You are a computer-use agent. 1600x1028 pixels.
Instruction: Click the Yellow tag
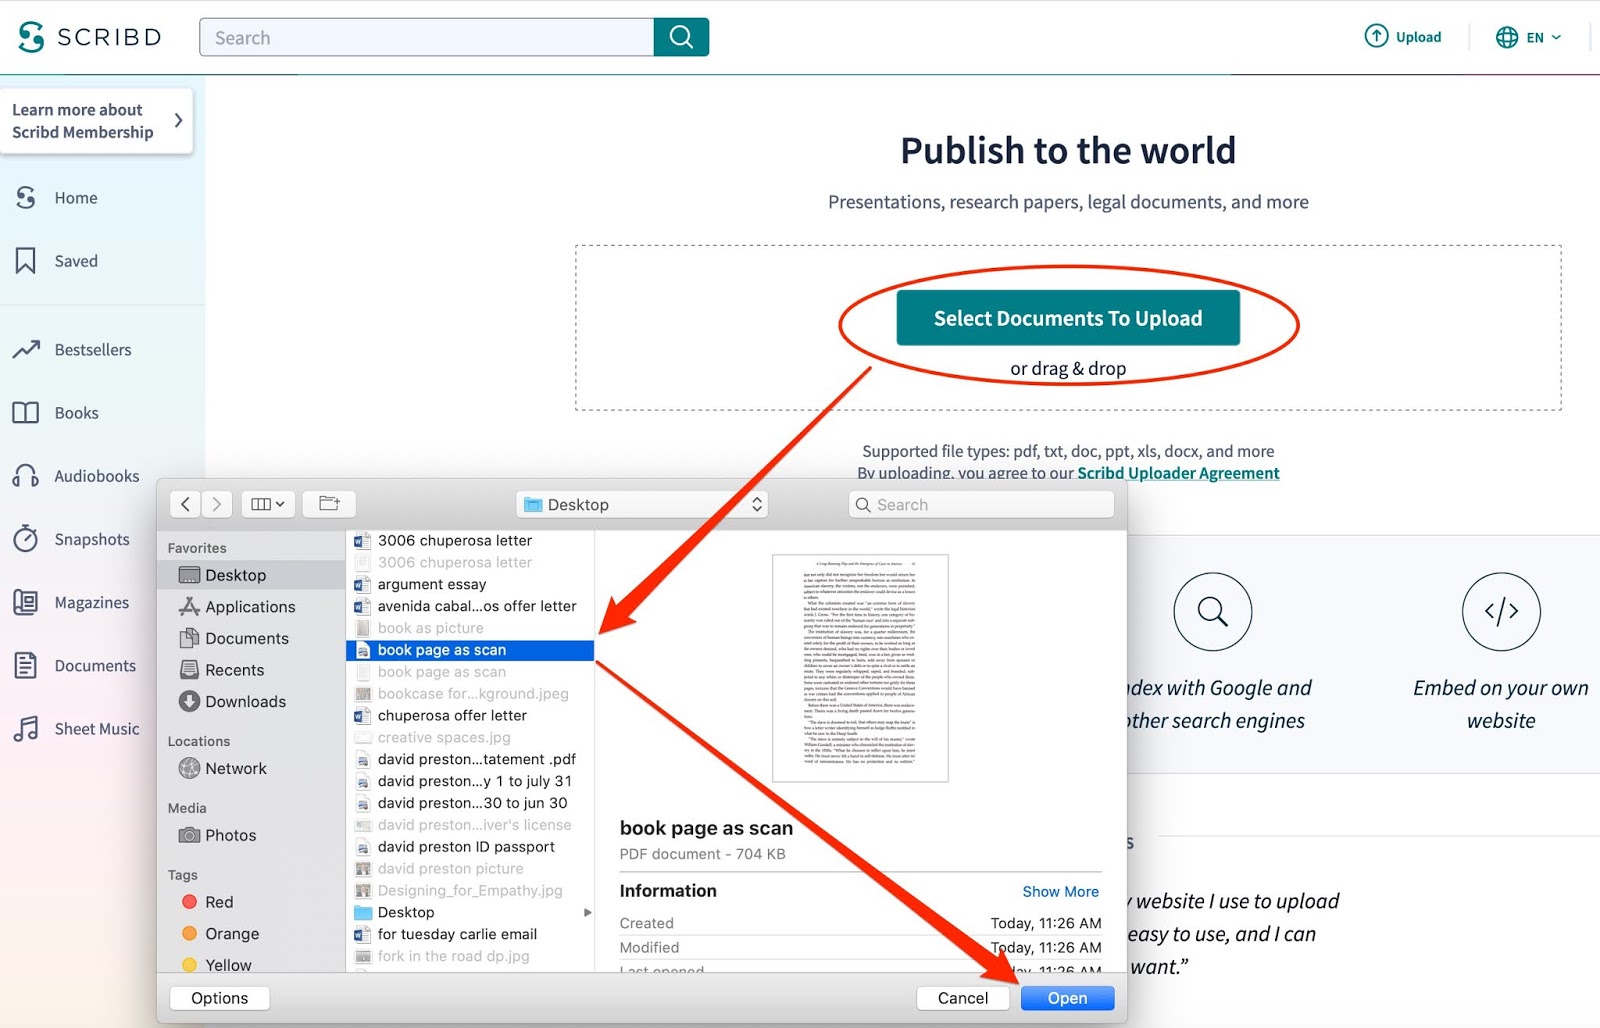pyautogui.click(x=216, y=965)
